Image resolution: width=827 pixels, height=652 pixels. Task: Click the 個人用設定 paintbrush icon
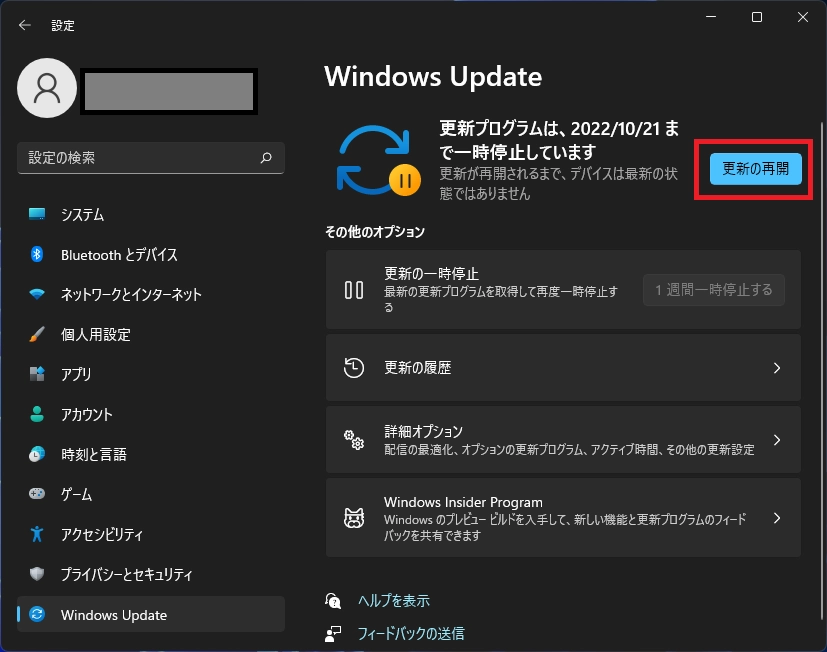pos(37,335)
